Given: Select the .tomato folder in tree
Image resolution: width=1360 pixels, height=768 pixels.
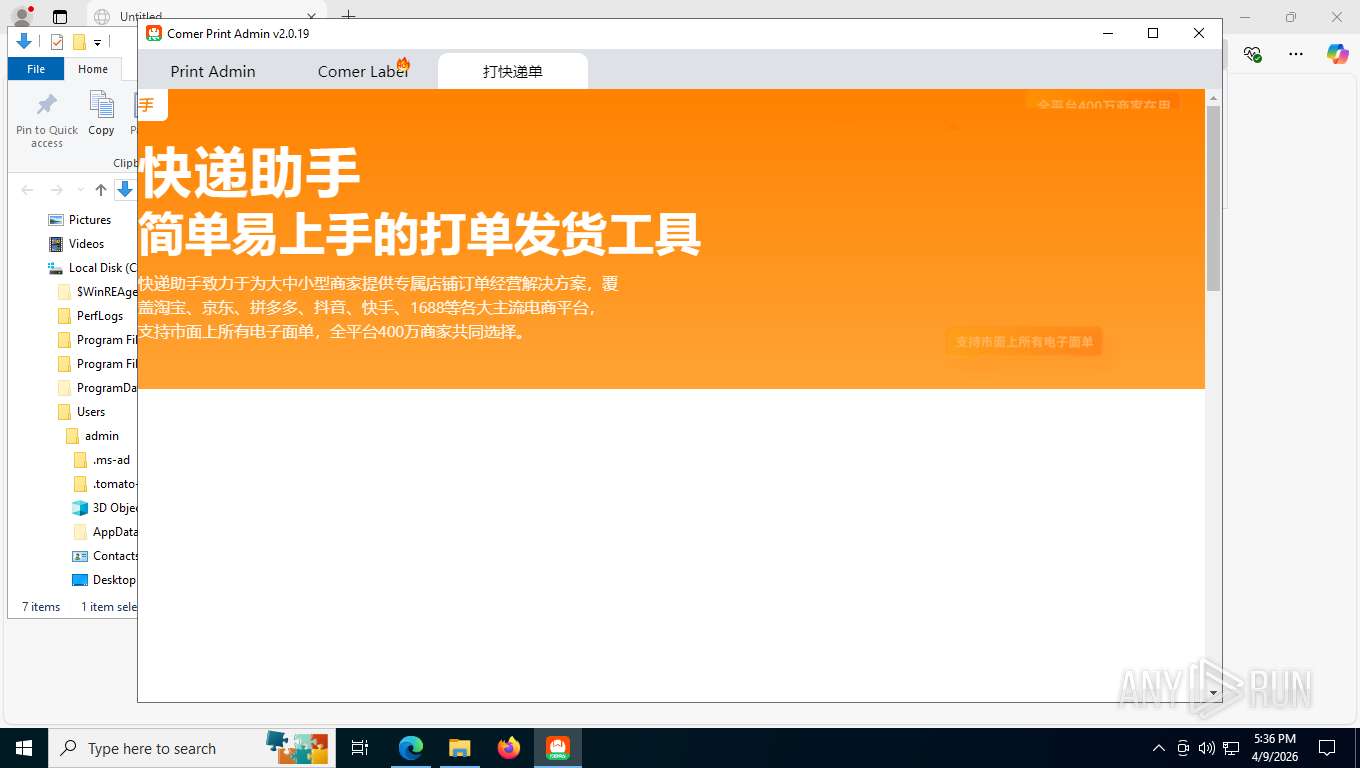Looking at the screenshot, I should pyautogui.click(x=105, y=484).
